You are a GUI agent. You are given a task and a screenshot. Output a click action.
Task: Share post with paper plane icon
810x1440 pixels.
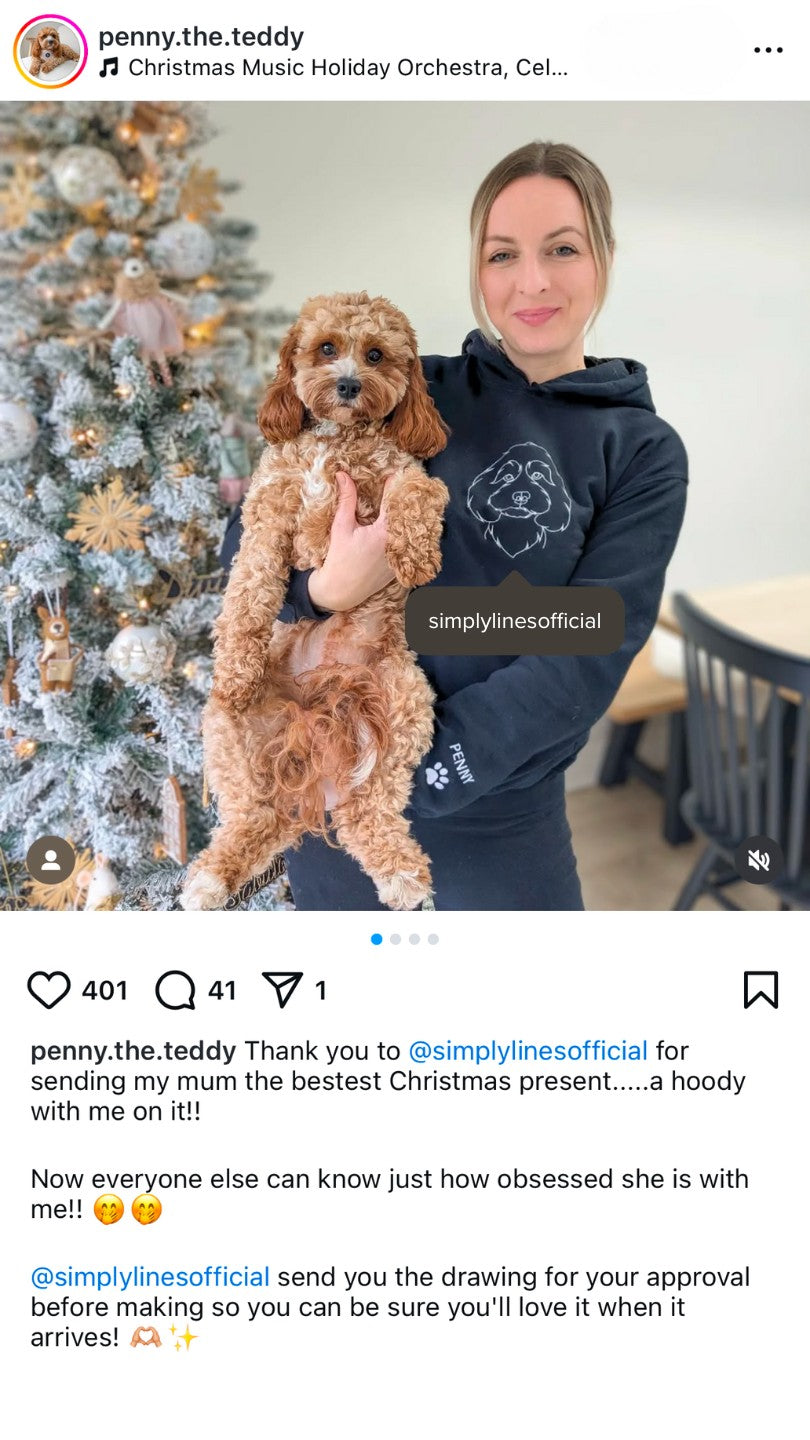282,990
